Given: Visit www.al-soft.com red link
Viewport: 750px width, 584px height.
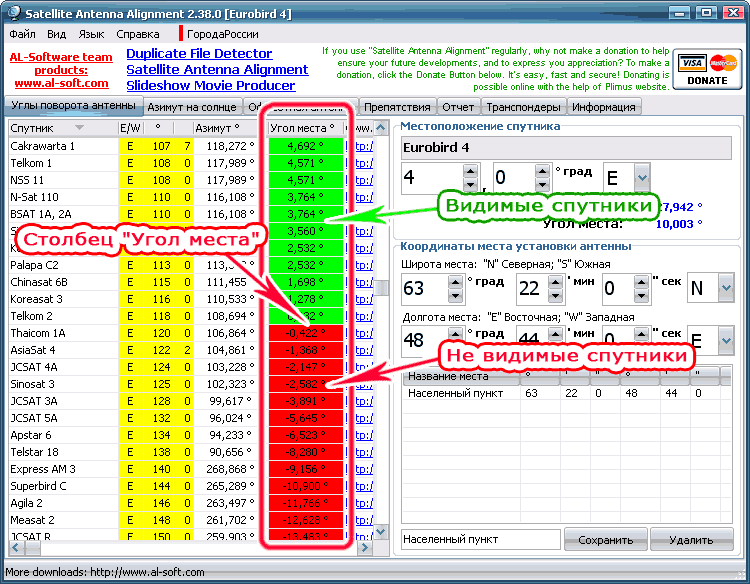Looking at the screenshot, I should point(61,83).
